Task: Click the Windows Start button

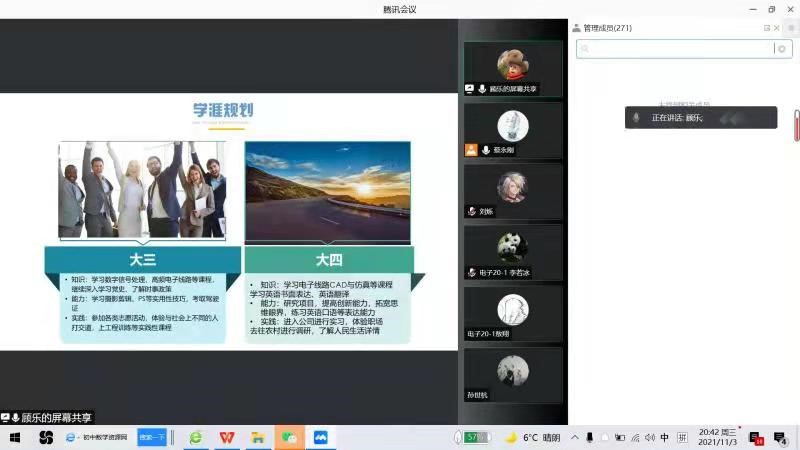Action: coord(15,437)
